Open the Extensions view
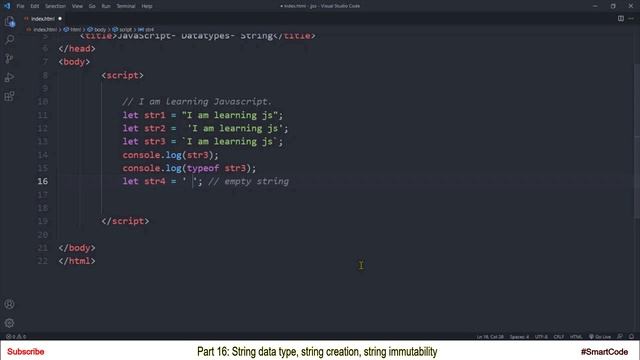Screen dimensions: 640x360 (x=9, y=96)
